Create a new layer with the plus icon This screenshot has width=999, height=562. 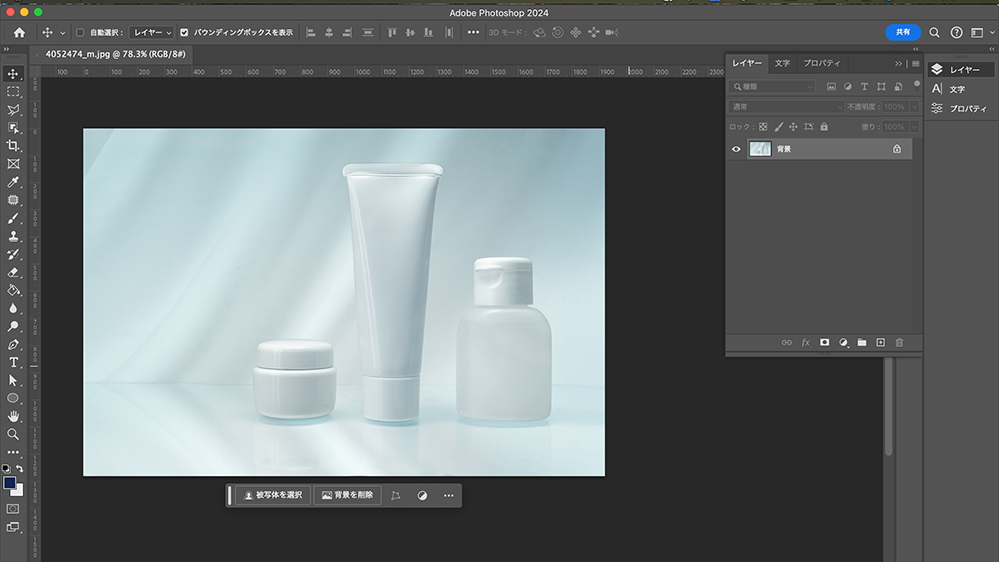[880, 342]
